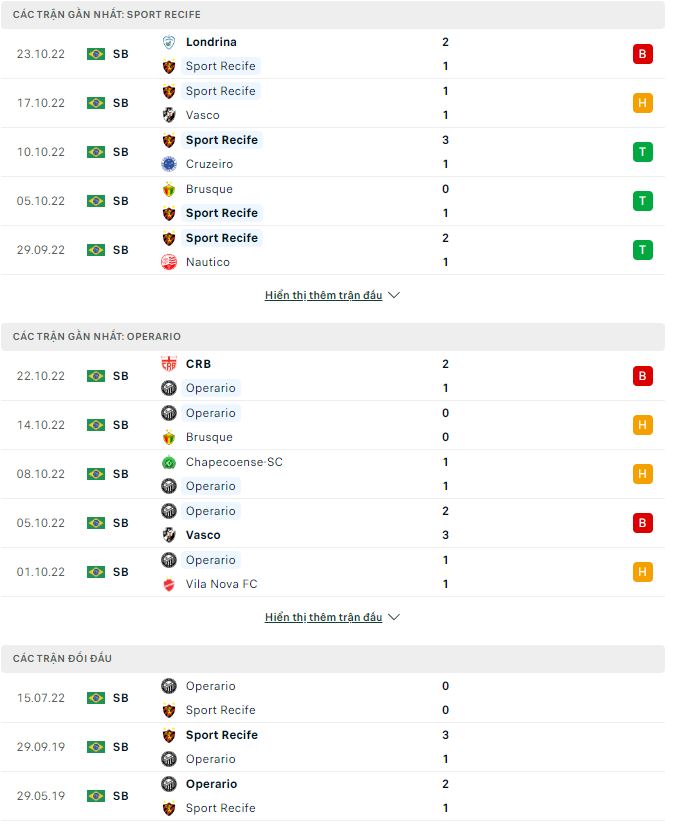The height and width of the screenshot is (827, 675).
Task: Select the Sport Recife shield logo
Action: point(169,66)
